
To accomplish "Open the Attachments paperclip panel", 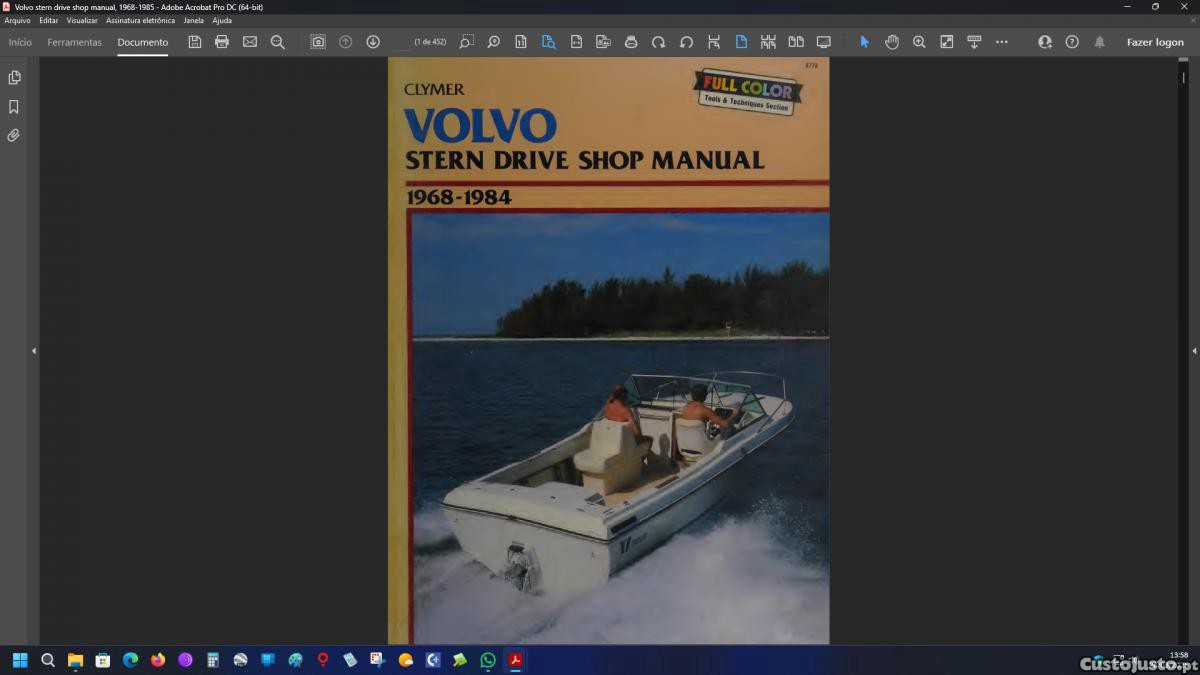I will 14,135.
